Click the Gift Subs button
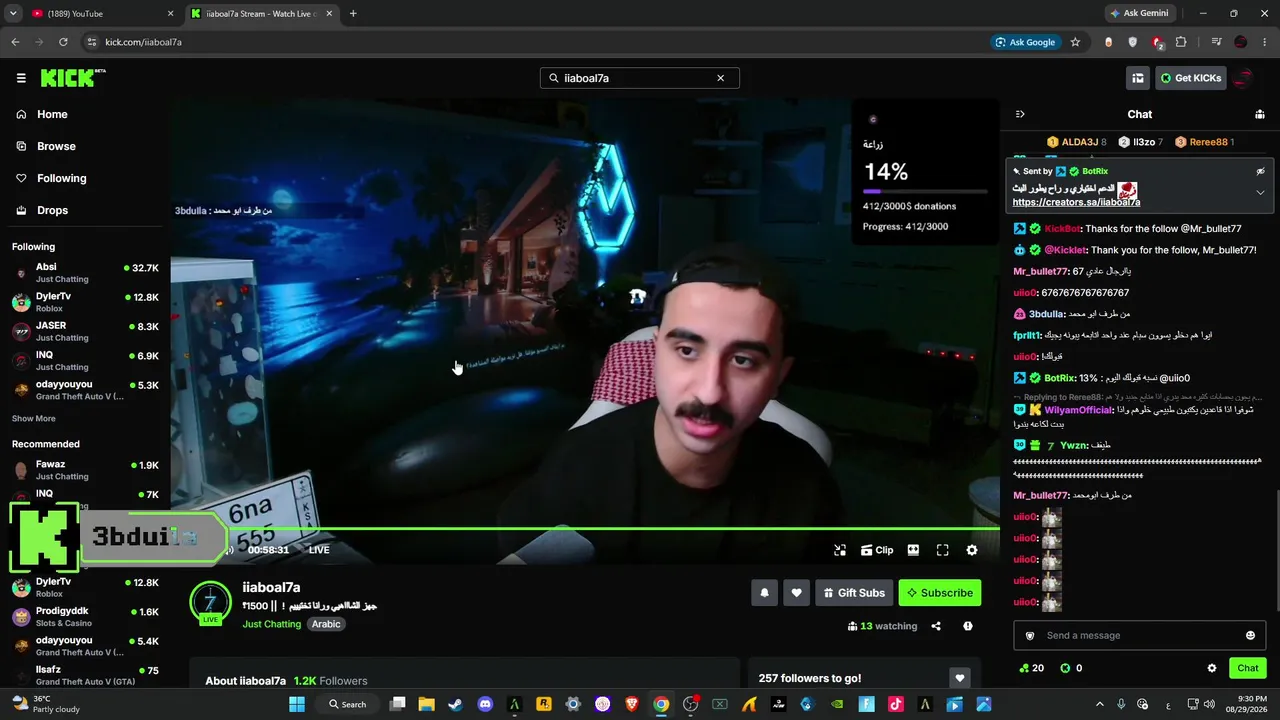The height and width of the screenshot is (720, 1280). point(854,593)
